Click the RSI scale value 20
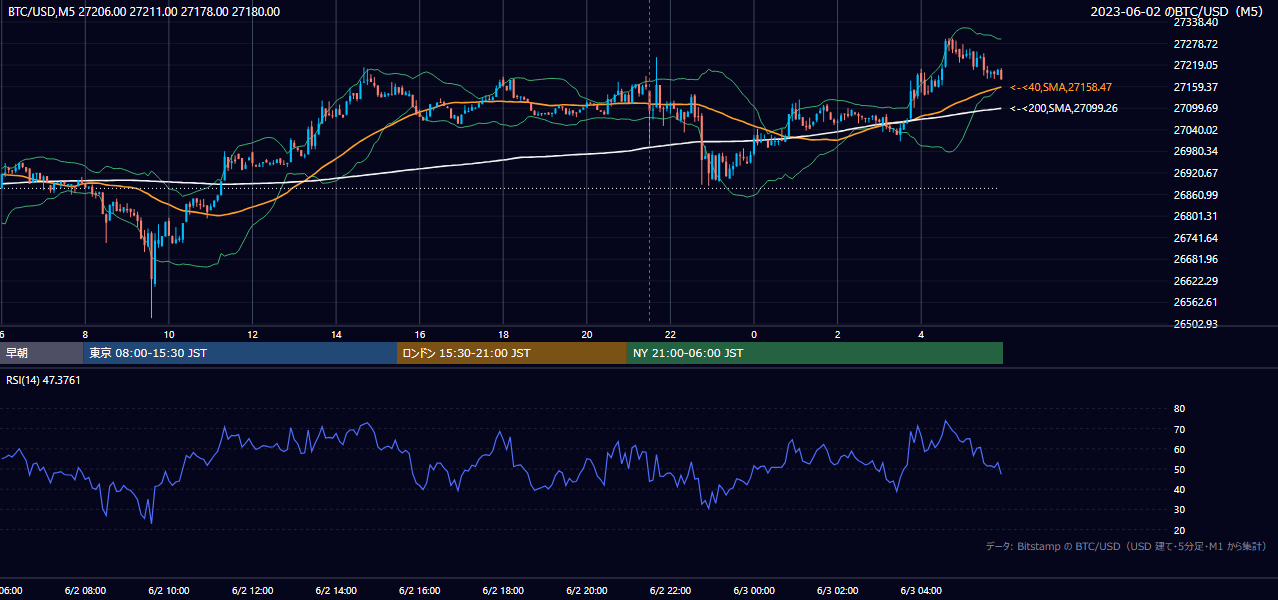Screen dimensions: 1278x600 pyautogui.click(x=1179, y=530)
